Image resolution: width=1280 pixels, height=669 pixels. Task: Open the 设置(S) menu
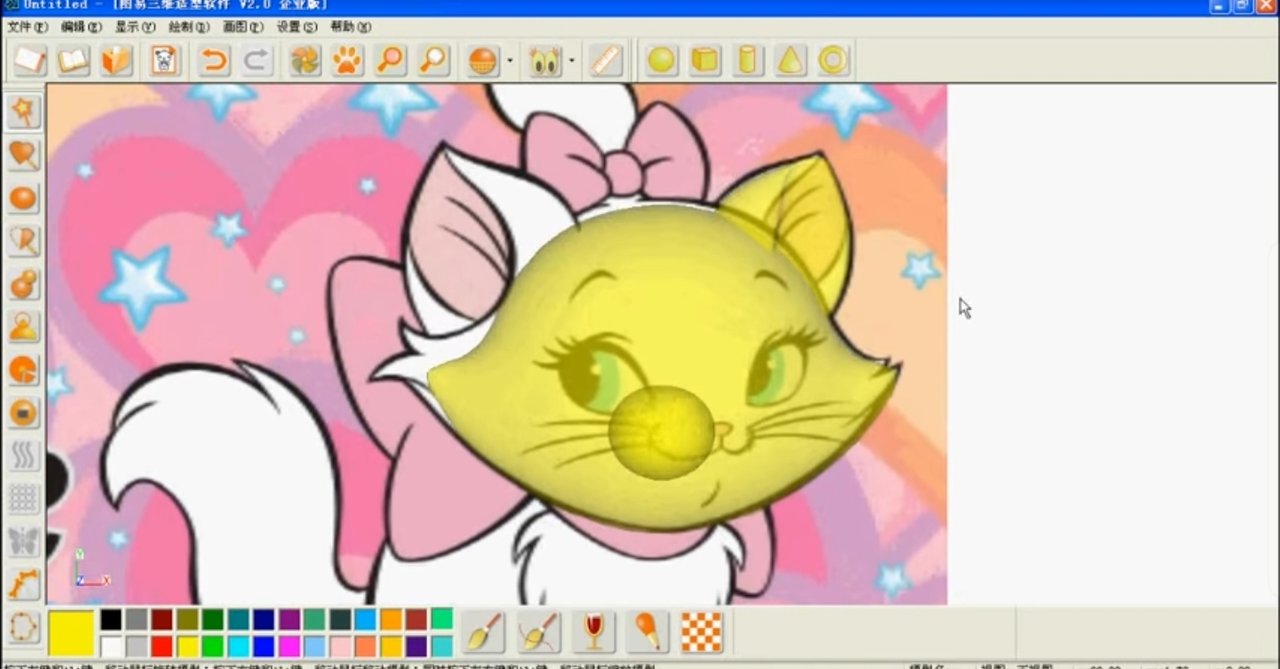tap(297, 27)
